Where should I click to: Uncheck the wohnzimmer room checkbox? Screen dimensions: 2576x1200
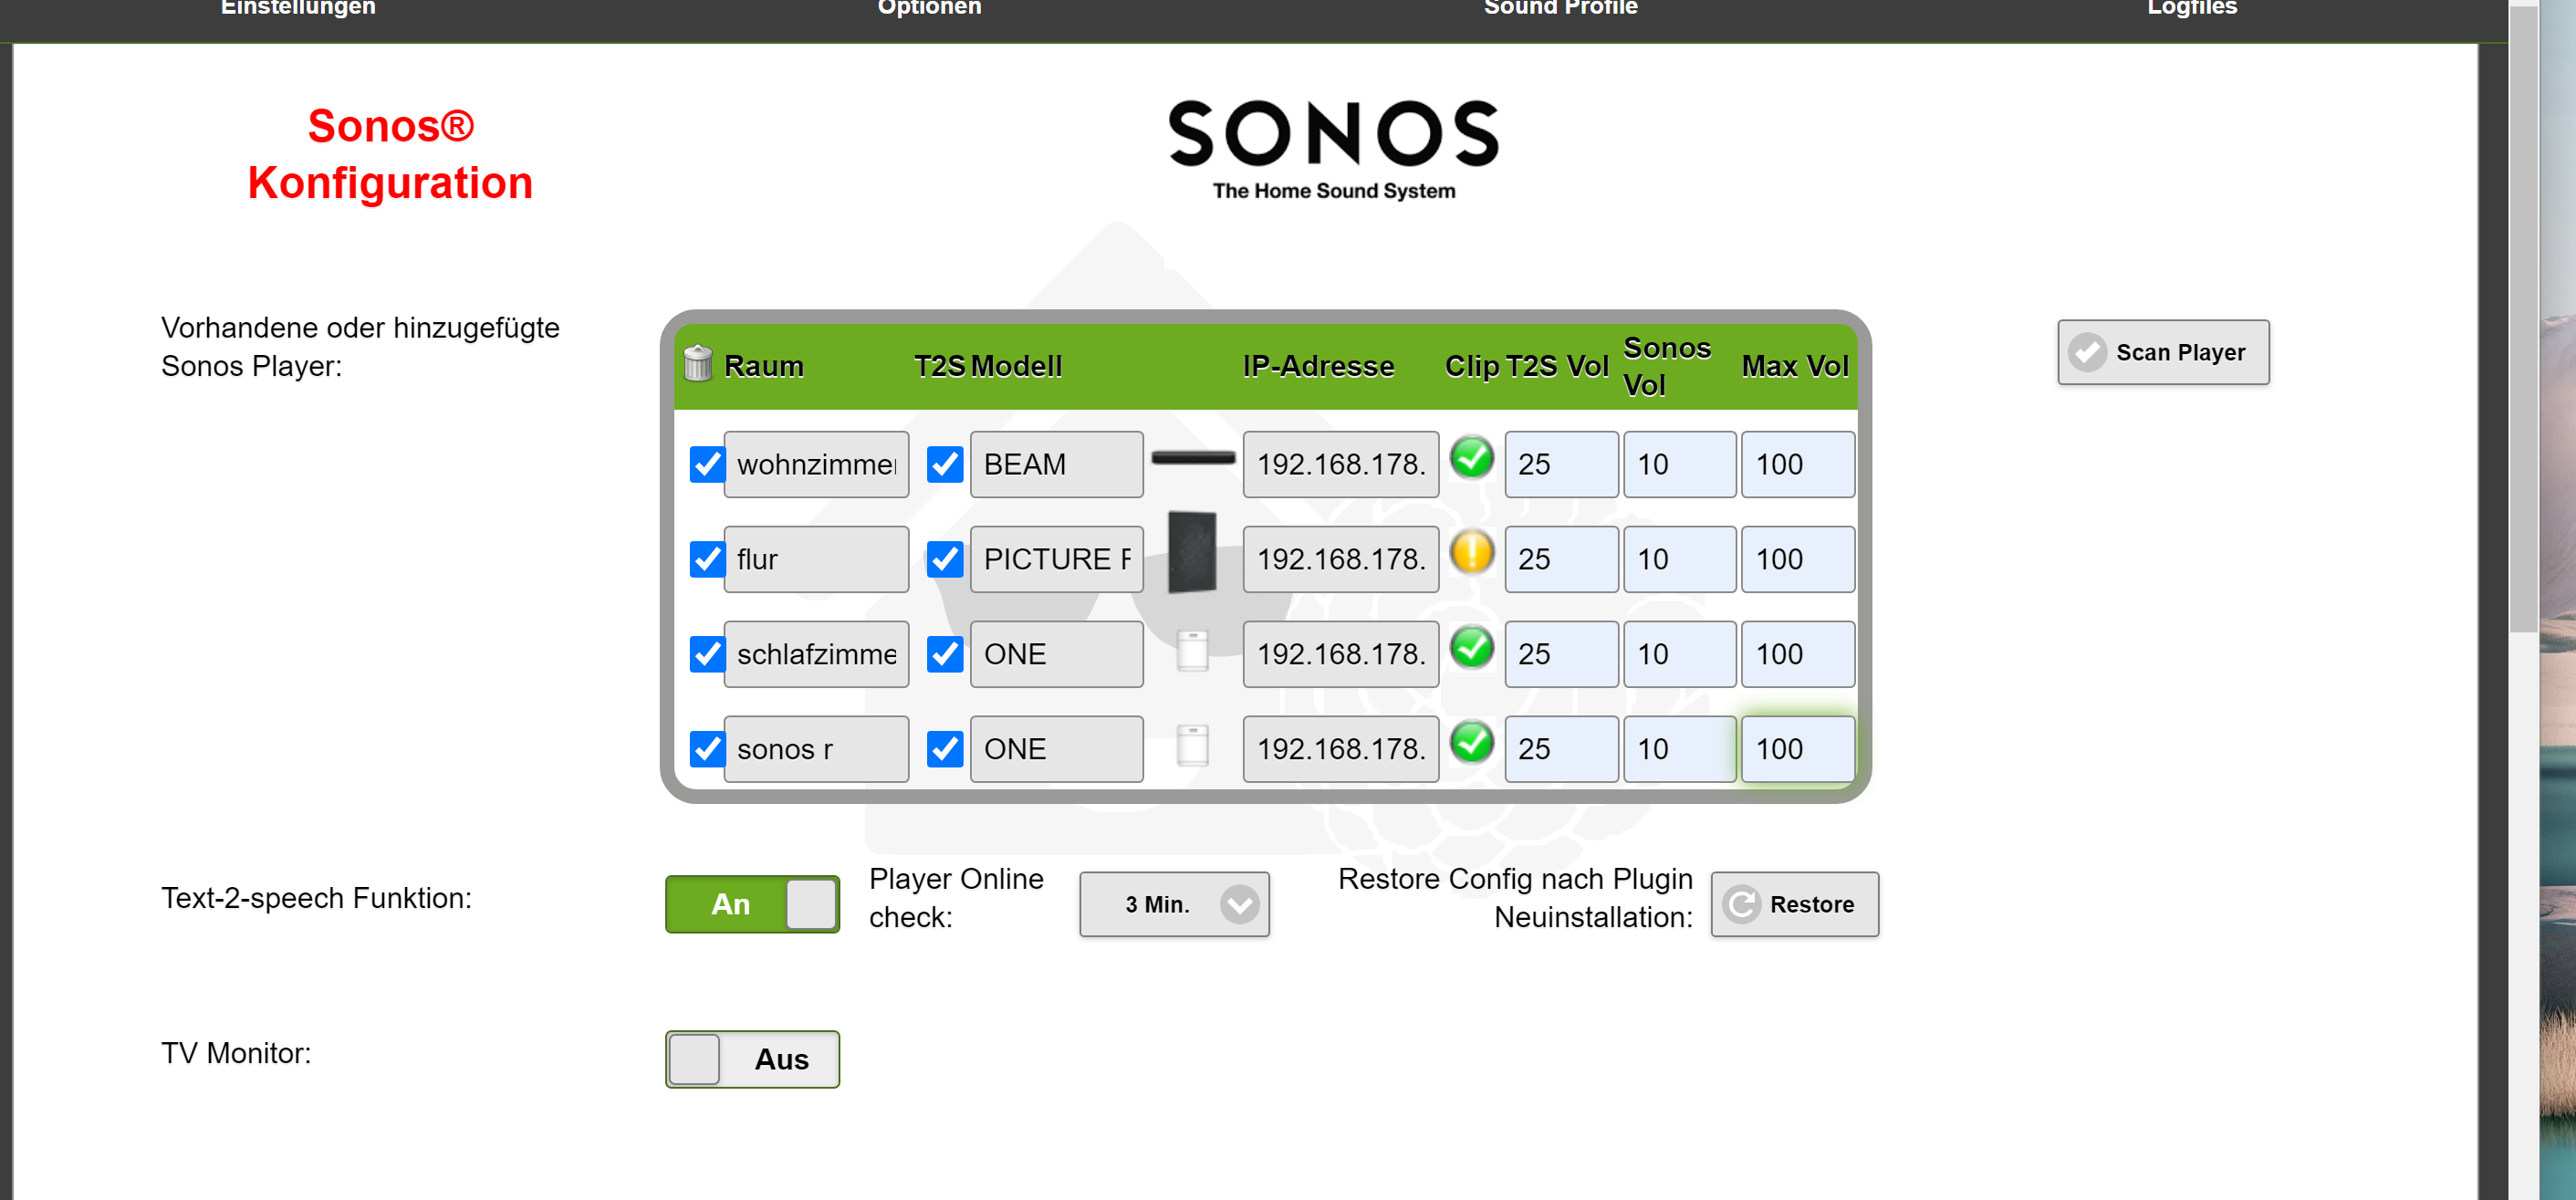click(707, 464)
